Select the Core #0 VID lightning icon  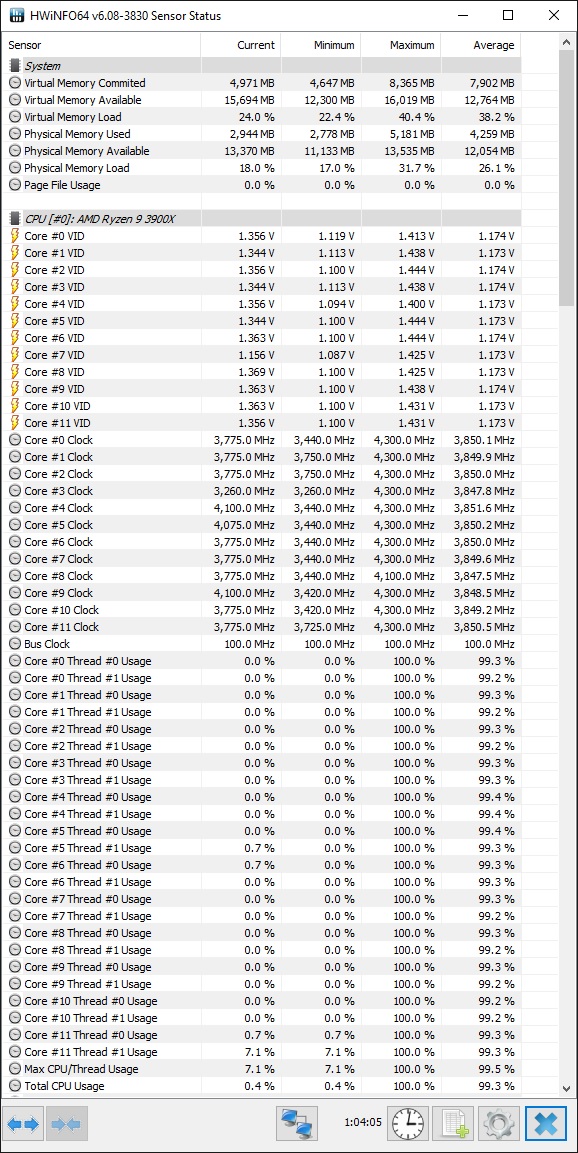[x=15, y=236]
